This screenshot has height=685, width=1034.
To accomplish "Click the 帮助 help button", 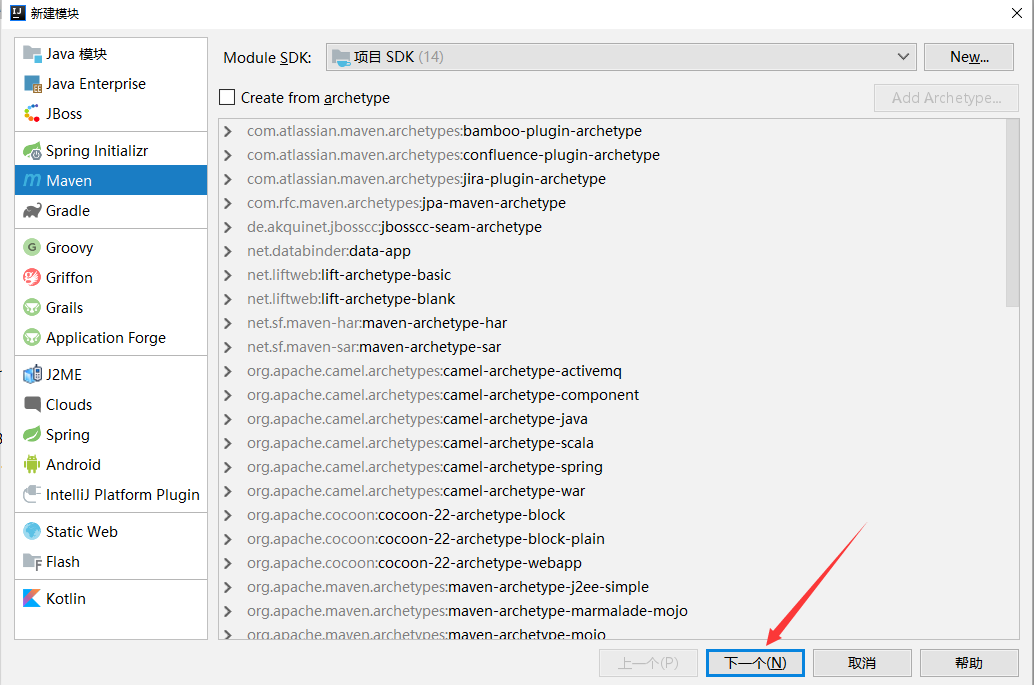I will pyautogui.click(x=969, y=663).
